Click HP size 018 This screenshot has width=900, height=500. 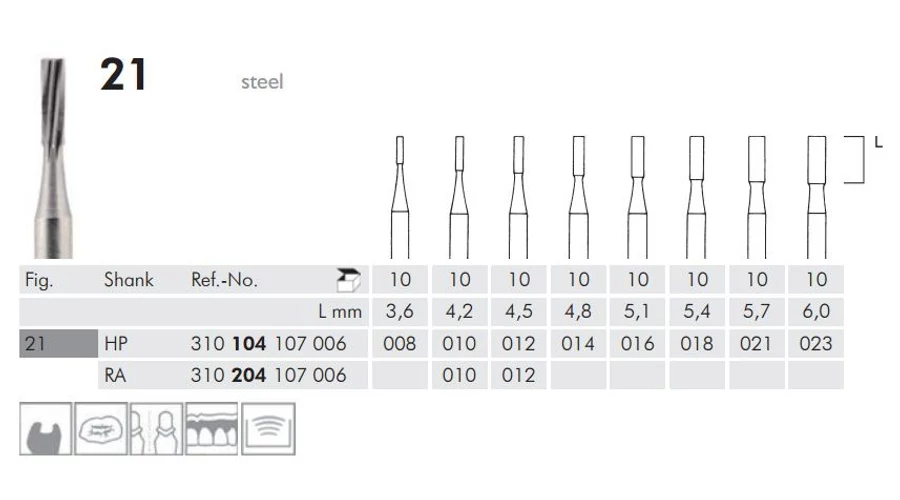[696, 343]
